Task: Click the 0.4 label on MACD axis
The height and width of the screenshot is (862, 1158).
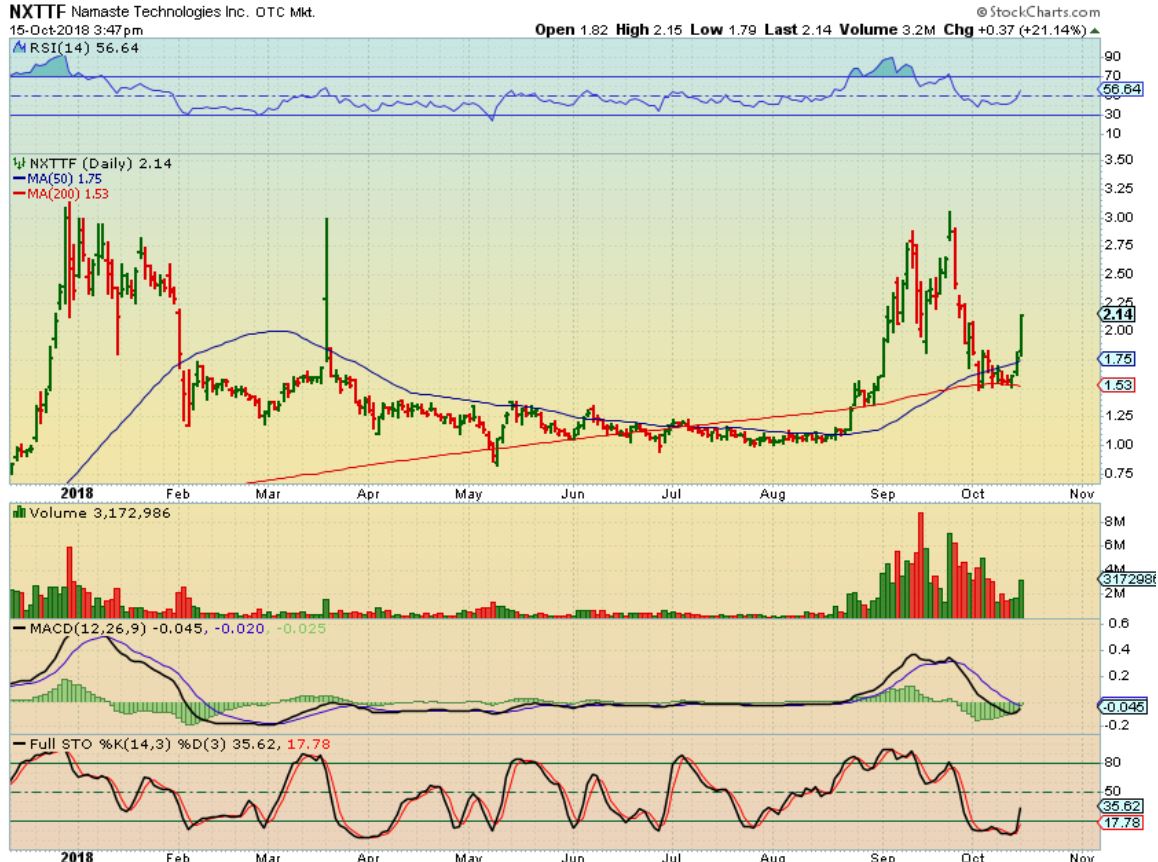Action: 1120,650
